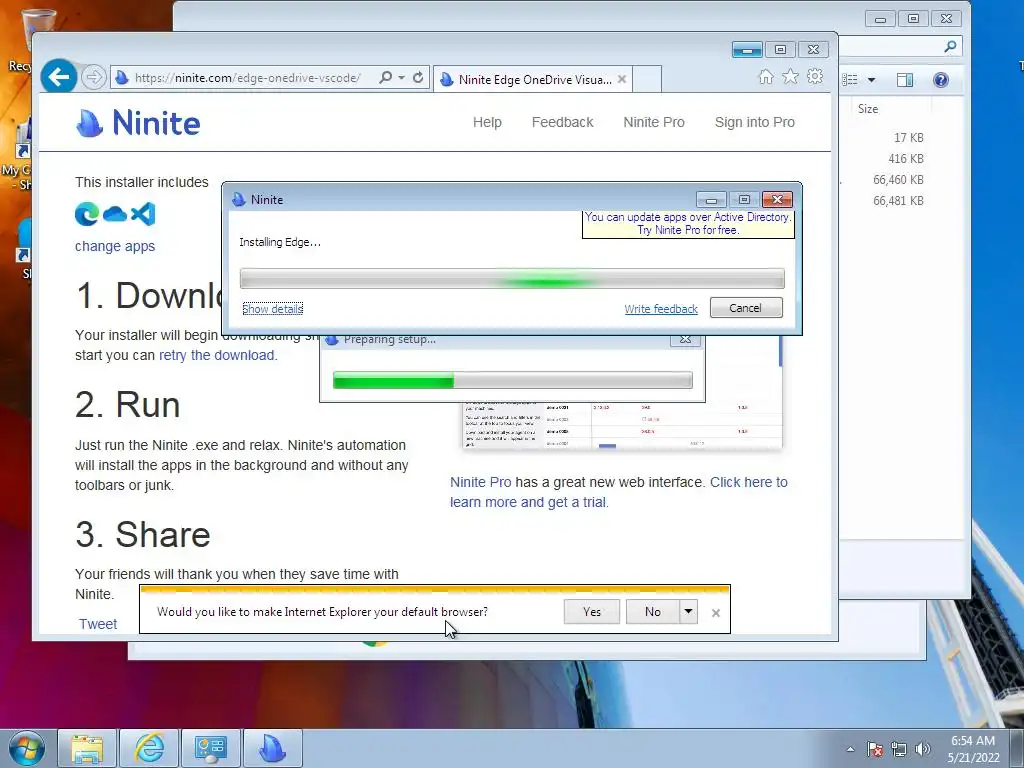
Task: Open the Feedback page link
Action: [562, 122]
